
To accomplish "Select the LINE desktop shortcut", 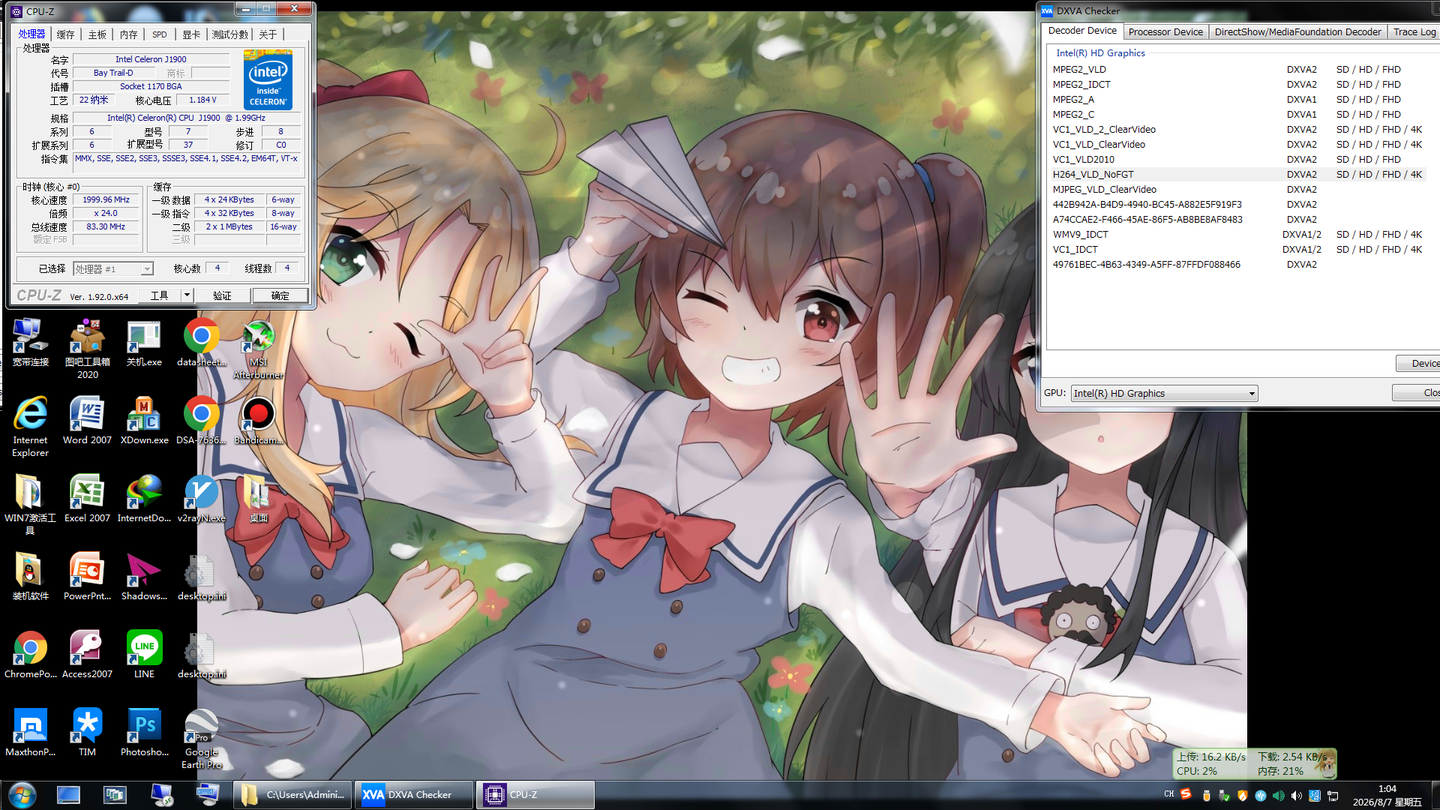I will tap(144, 655).
